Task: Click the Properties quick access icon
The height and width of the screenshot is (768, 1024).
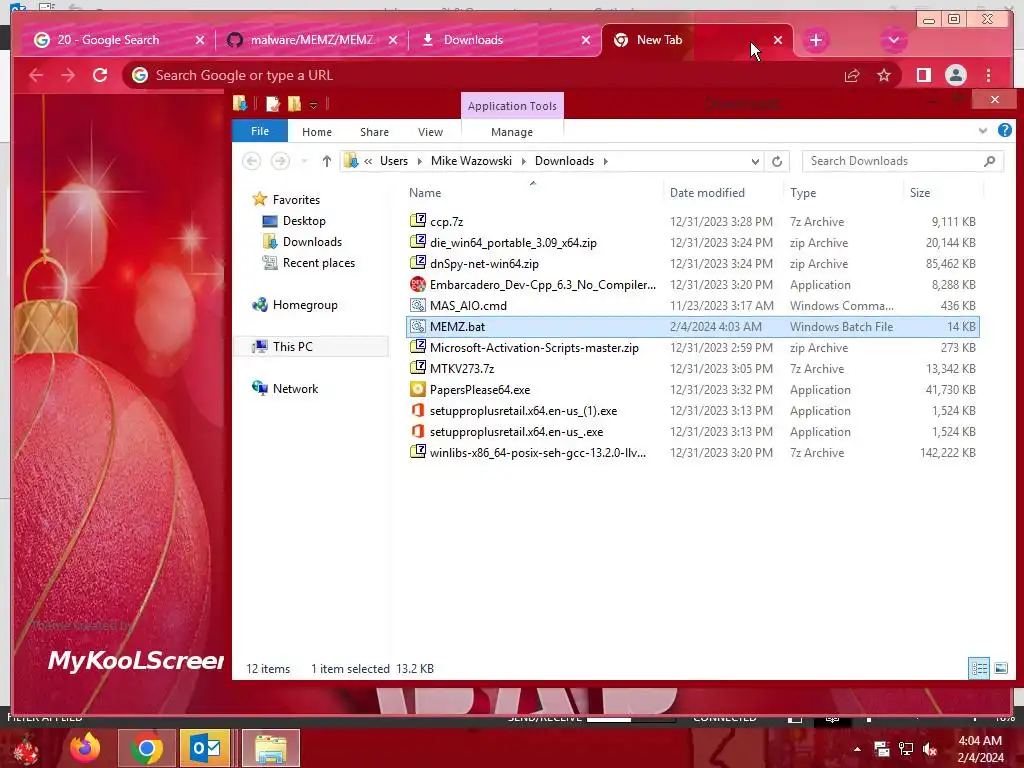Action: pos(272,104)
